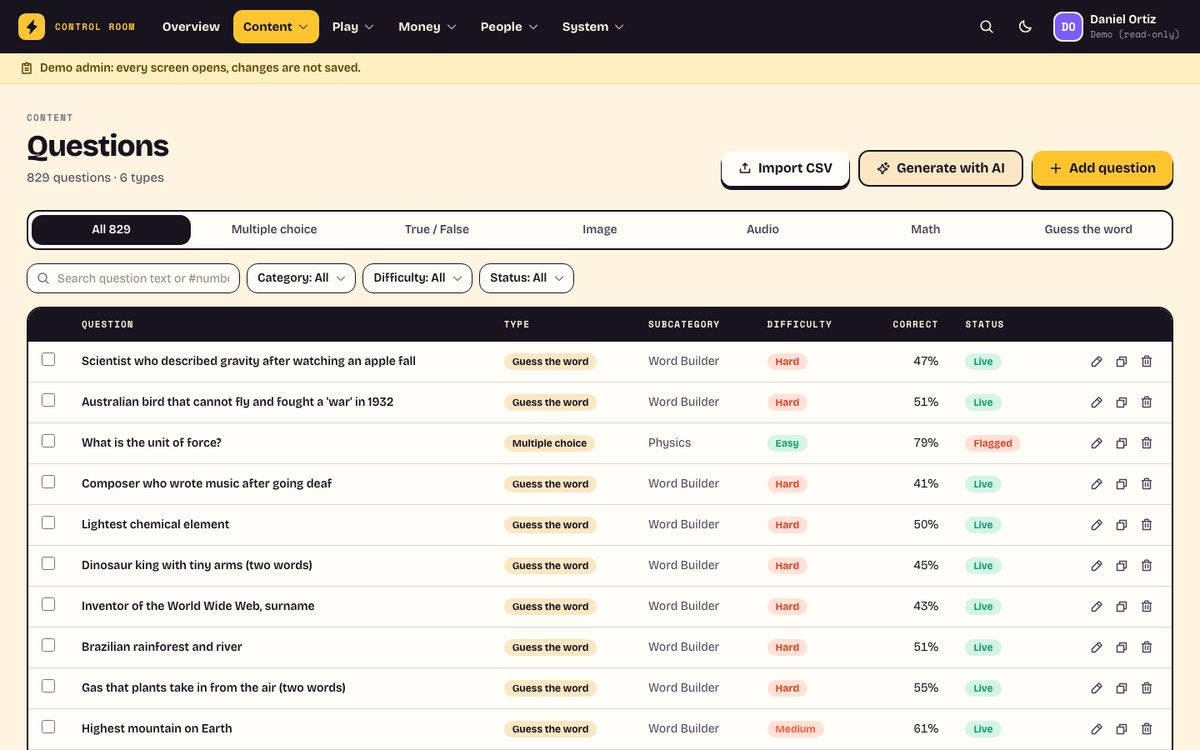This screenshot has height=750, width=1200.
Task: Switch to the Multiple choice tab
Action: tap(274, 230)
